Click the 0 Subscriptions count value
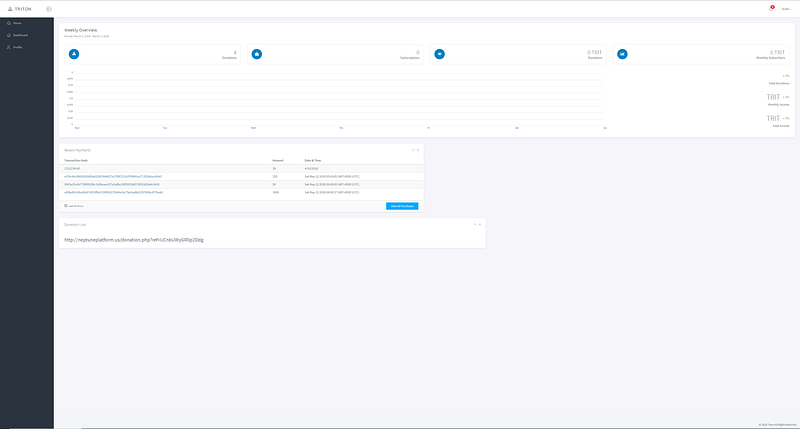 coord(418,53)
